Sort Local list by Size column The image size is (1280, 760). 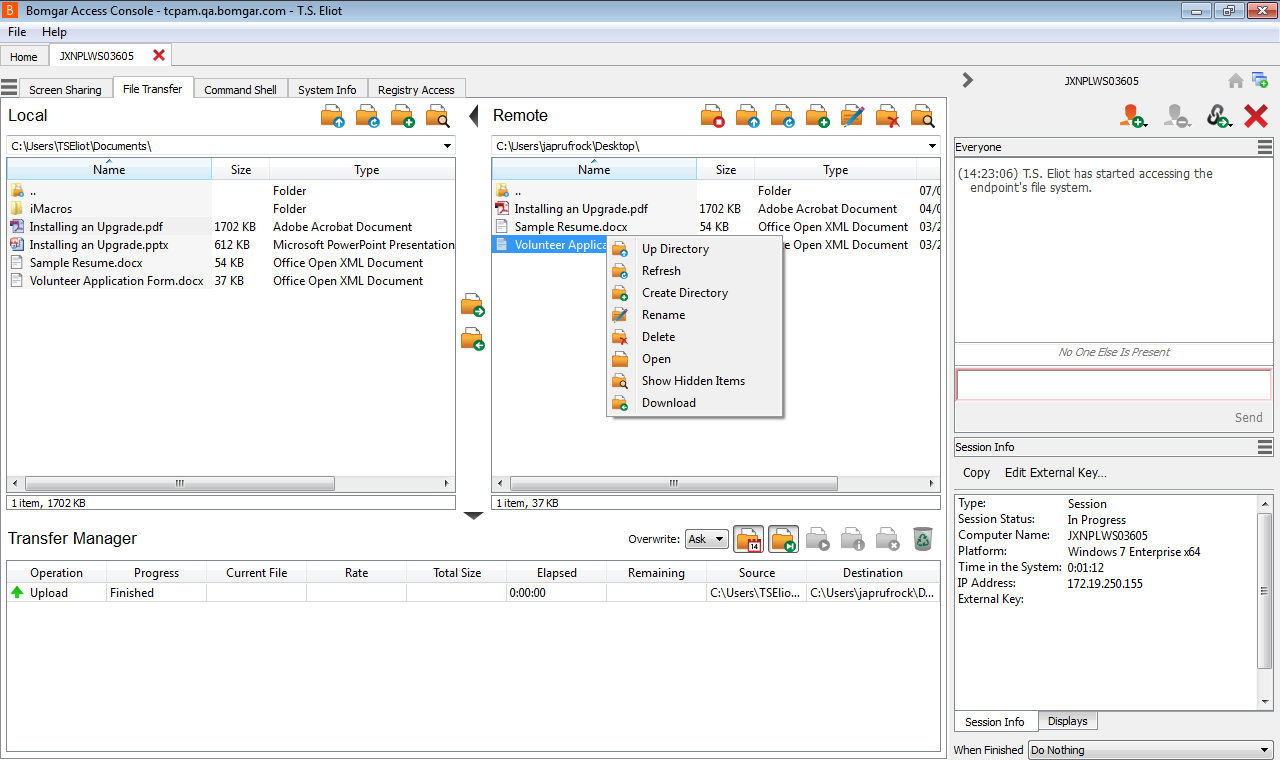(x=241, y=169)
